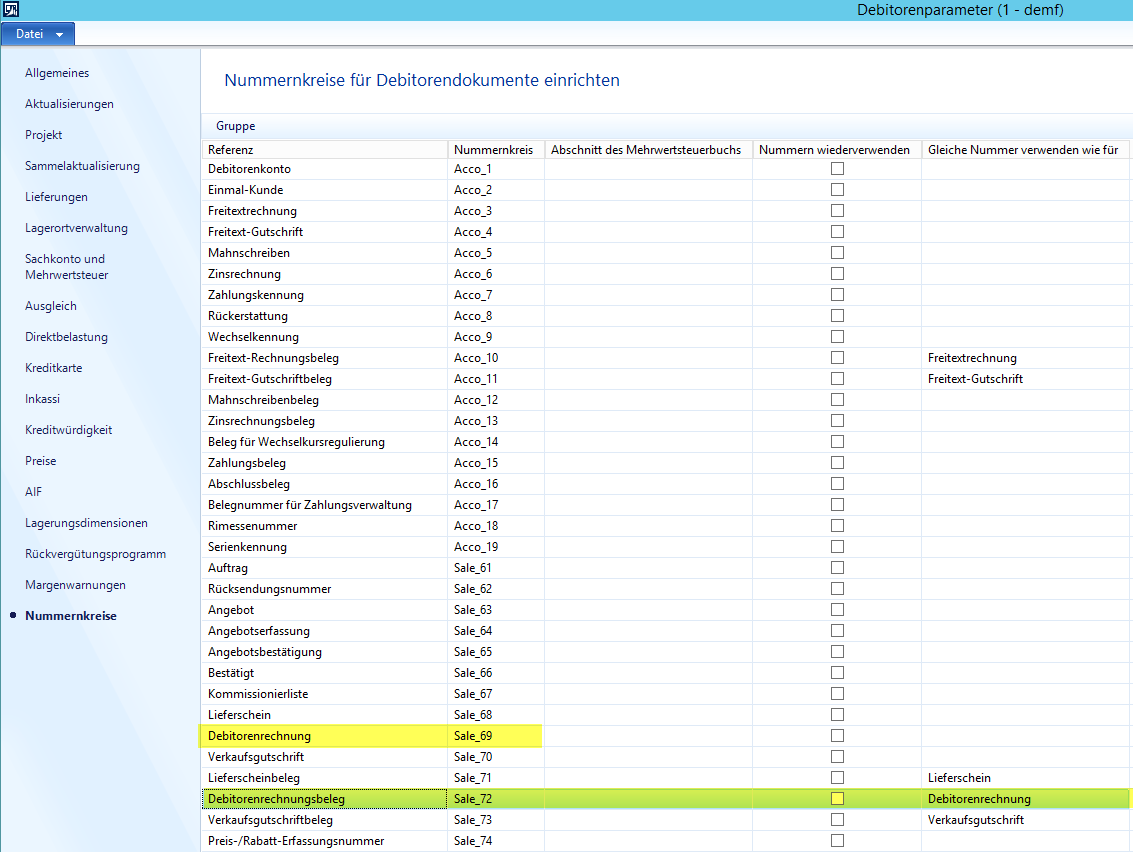
Task: Tick reuse numbers checkbox for Lieferschein row
Action: [837, 715]
